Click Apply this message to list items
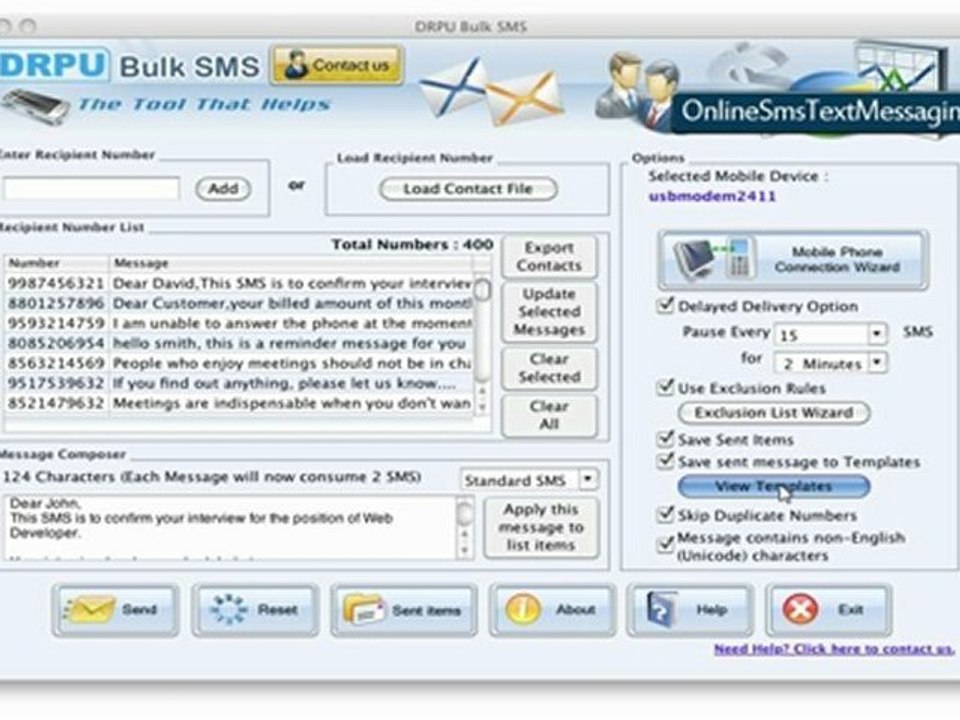 (x=541, y=527)
